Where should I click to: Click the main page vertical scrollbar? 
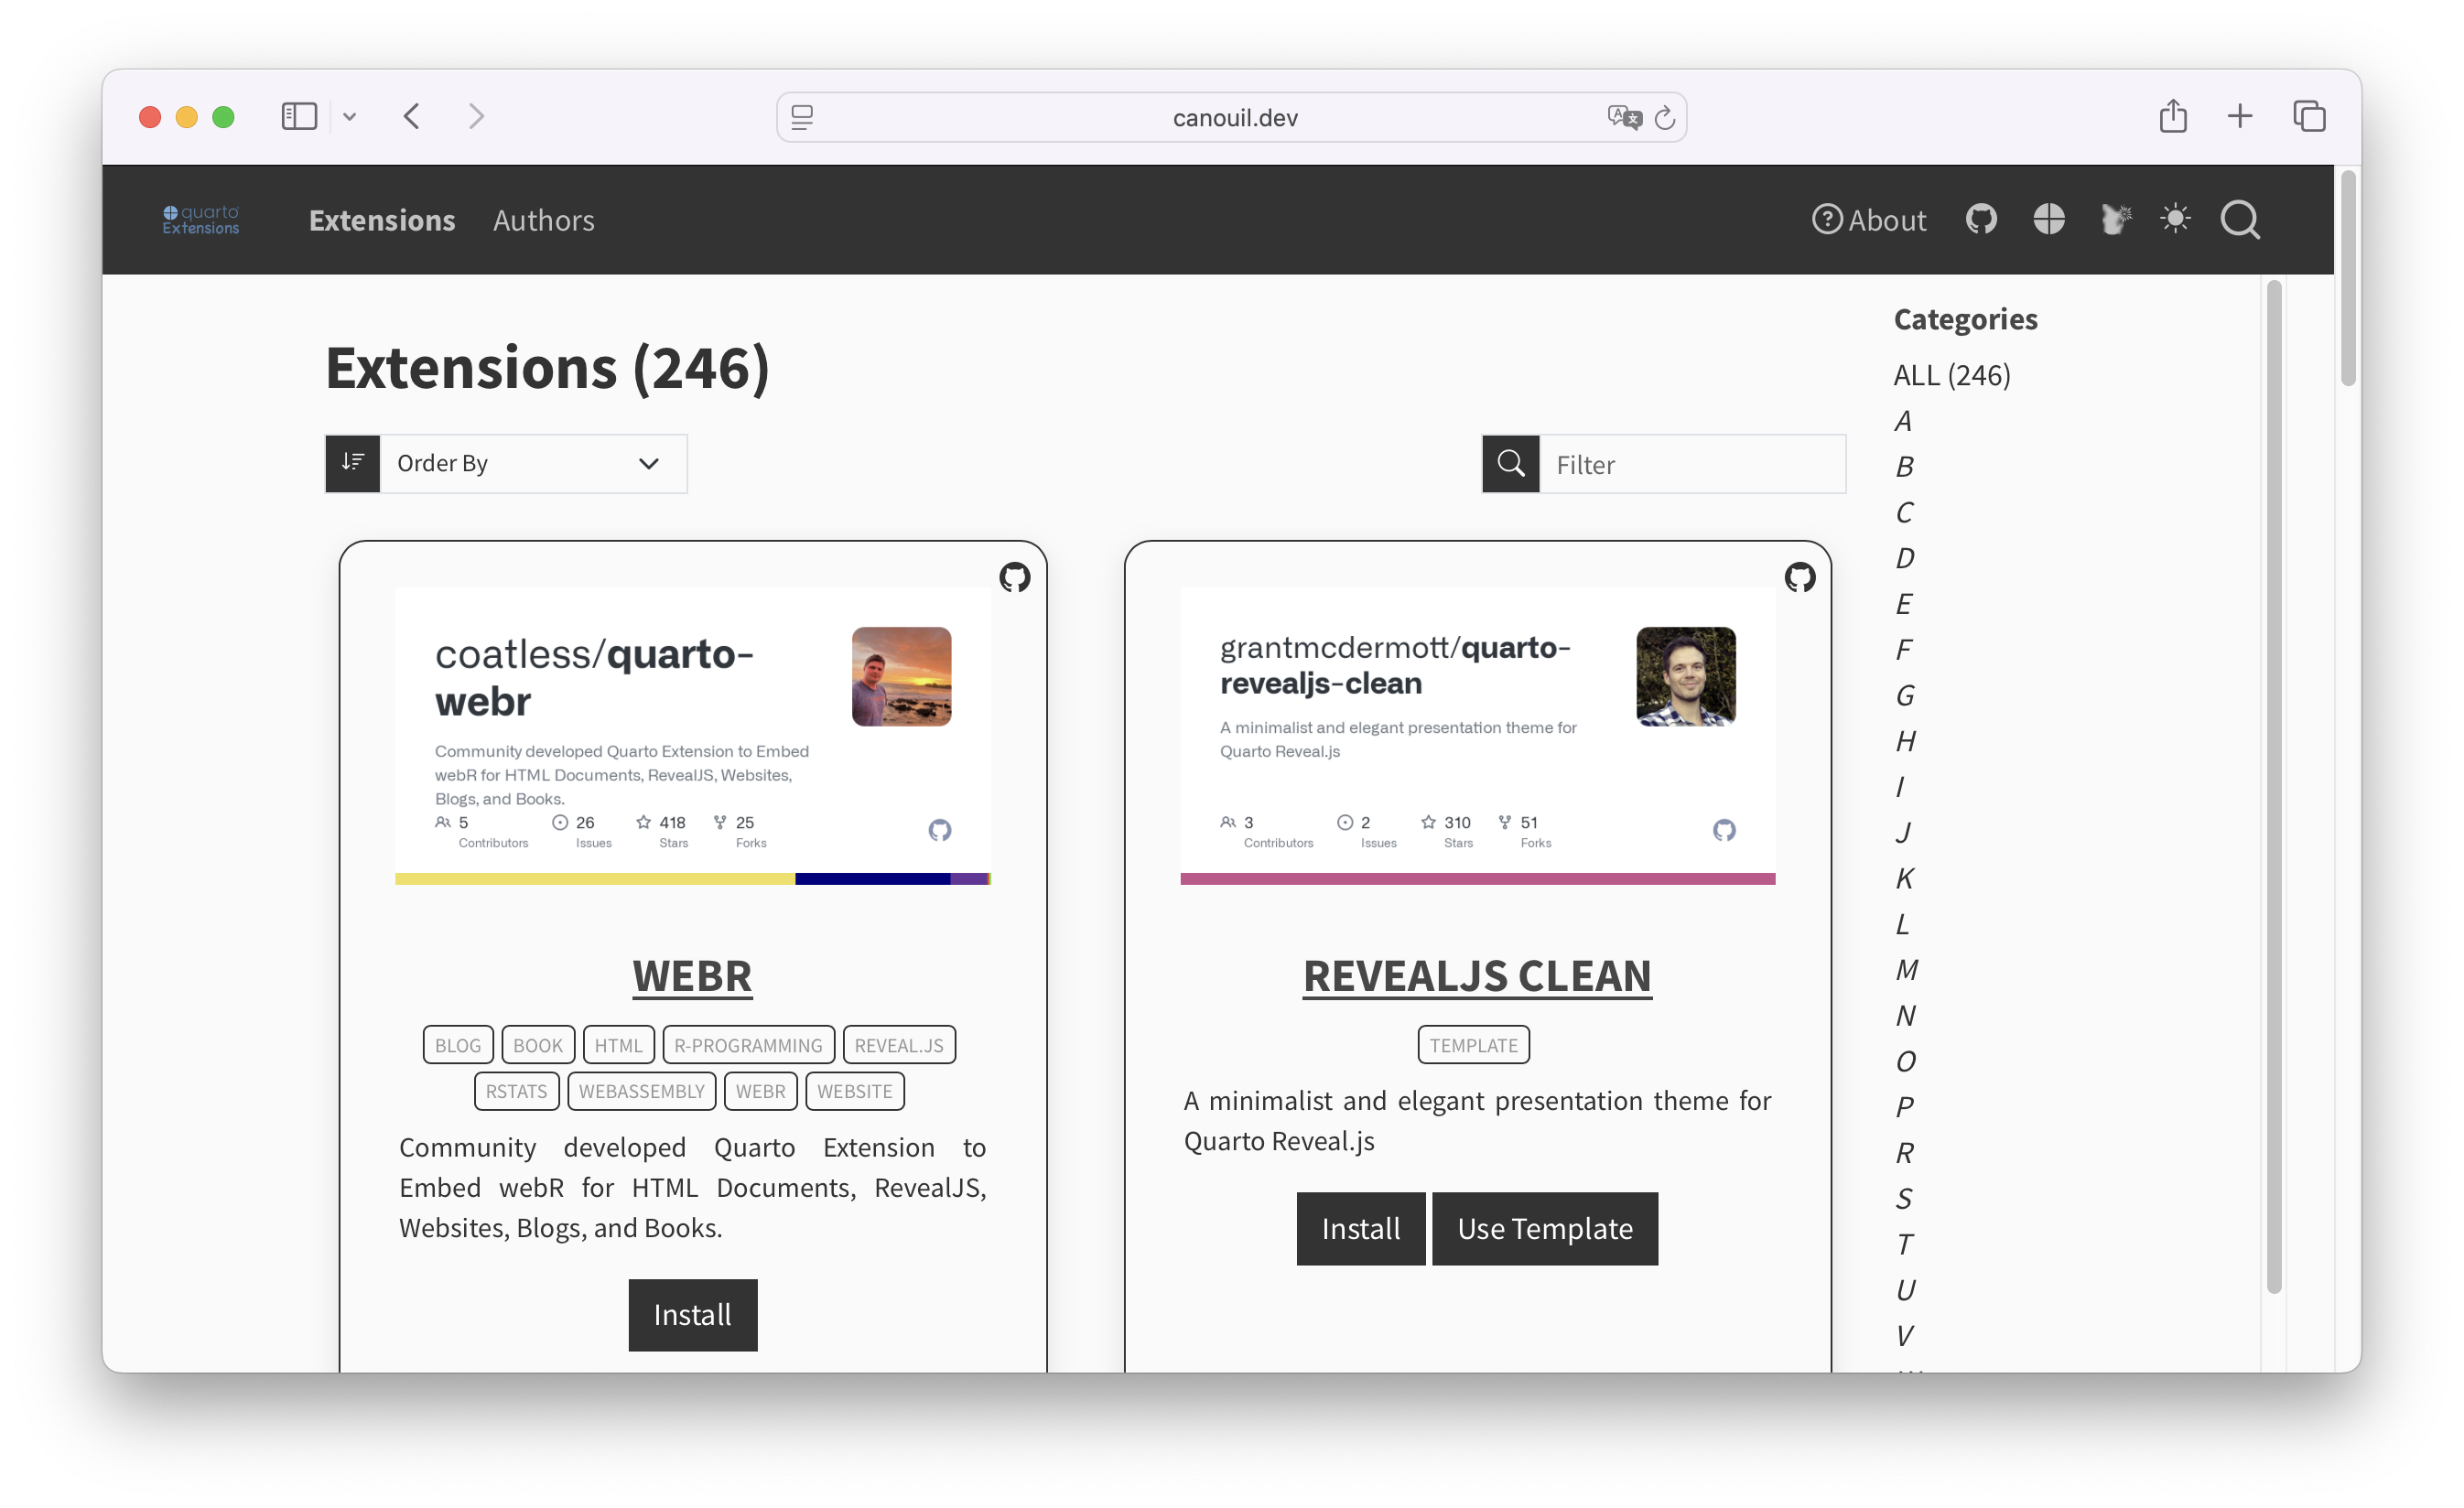point(2348,278)
